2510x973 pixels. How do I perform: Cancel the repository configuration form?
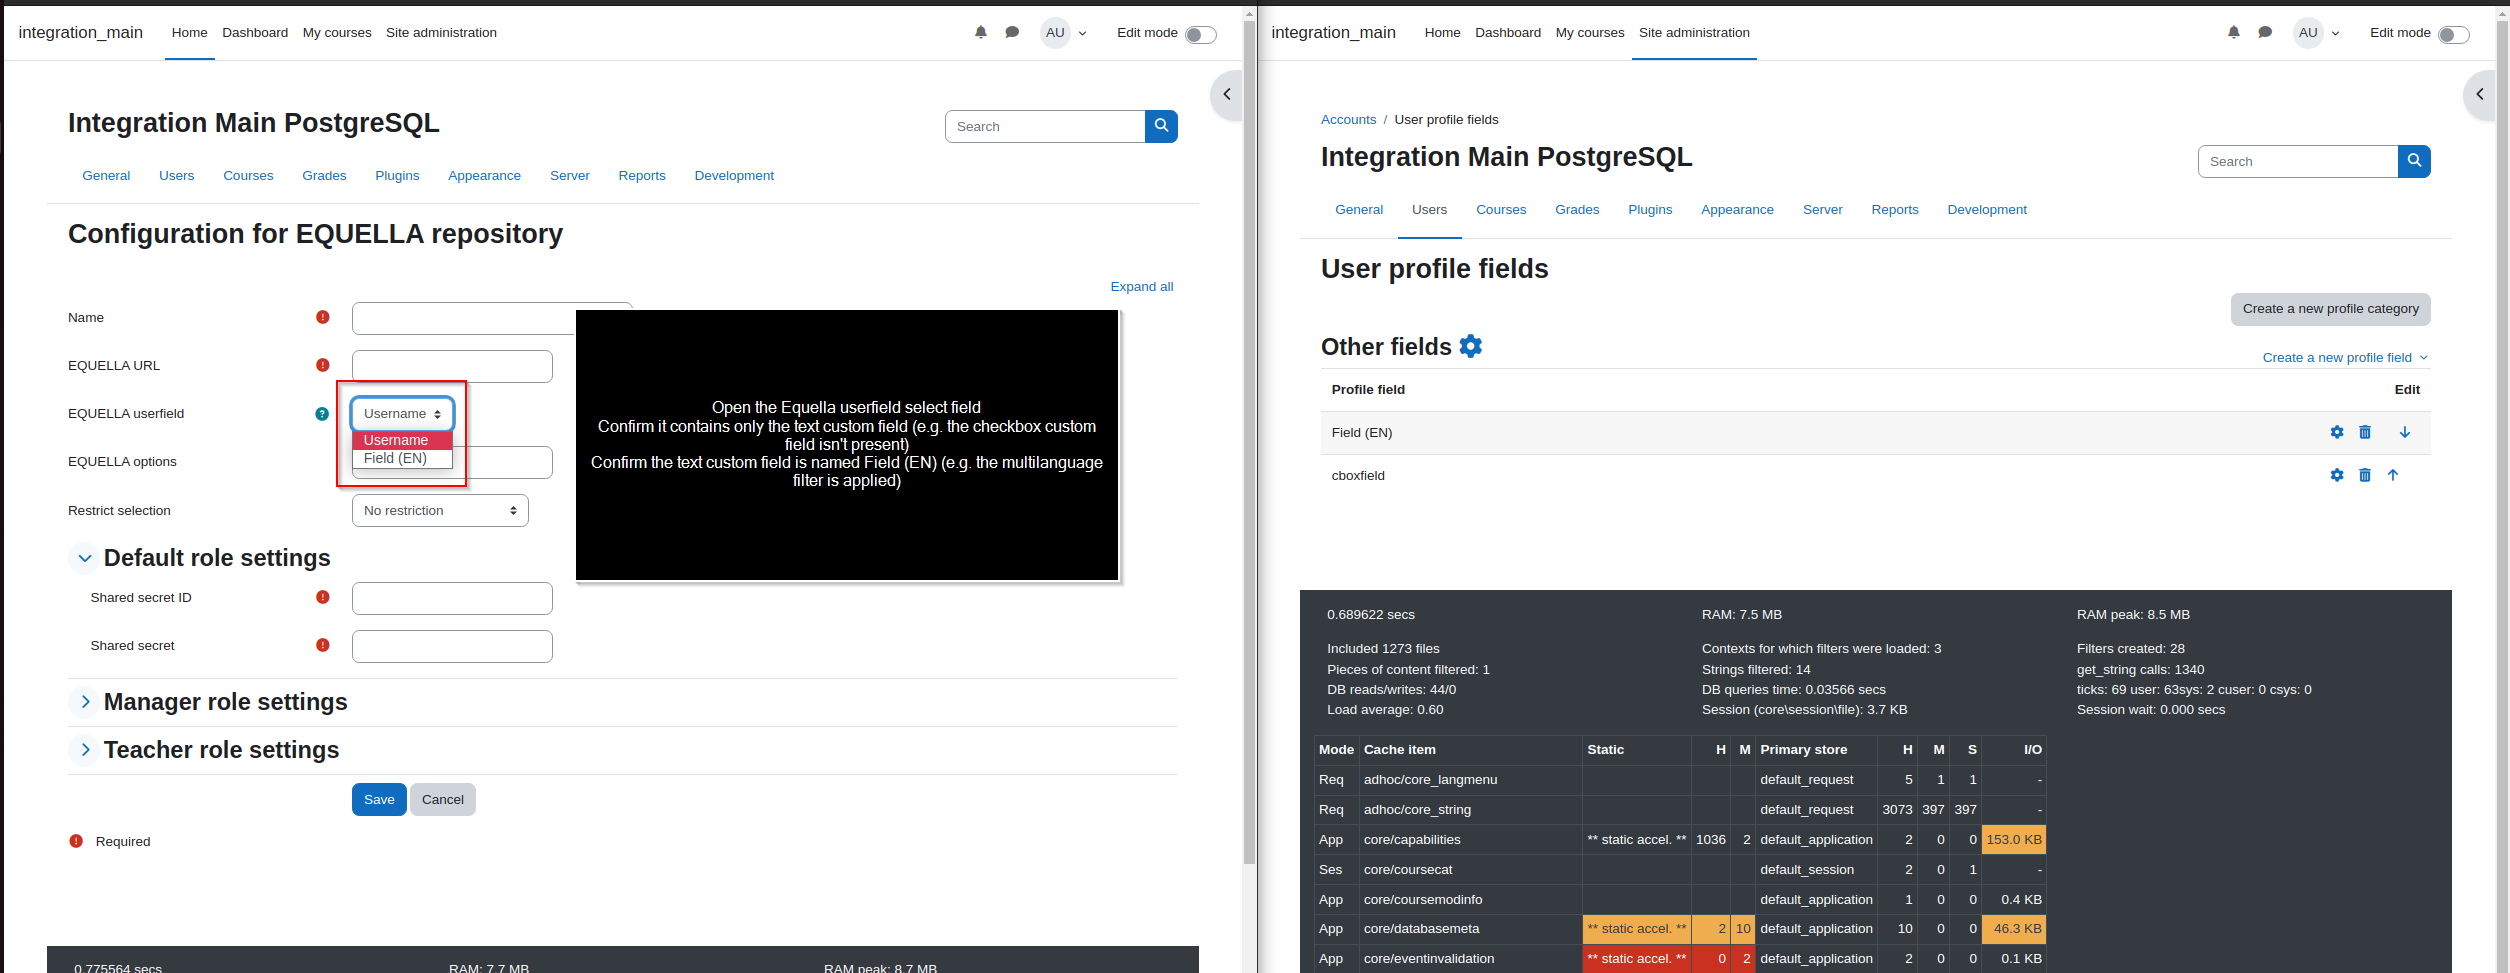(x=443, y=799)
